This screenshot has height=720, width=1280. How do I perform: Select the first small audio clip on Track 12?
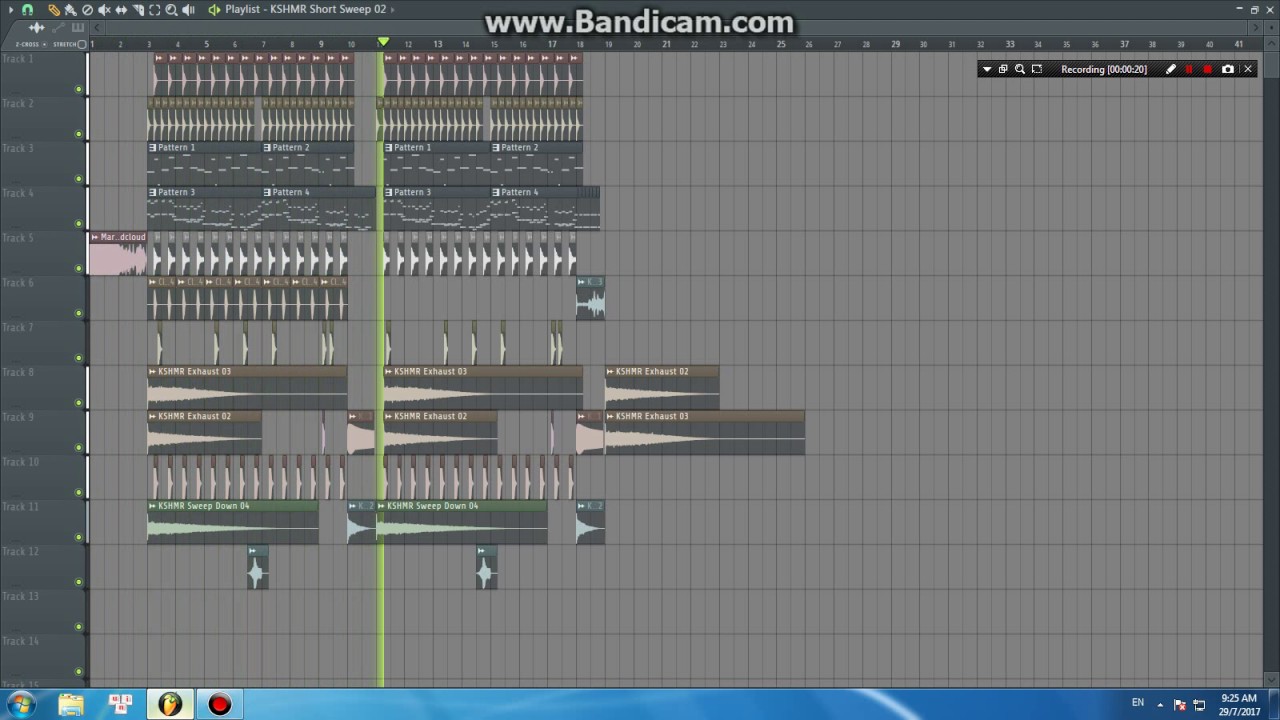(257, 567)
